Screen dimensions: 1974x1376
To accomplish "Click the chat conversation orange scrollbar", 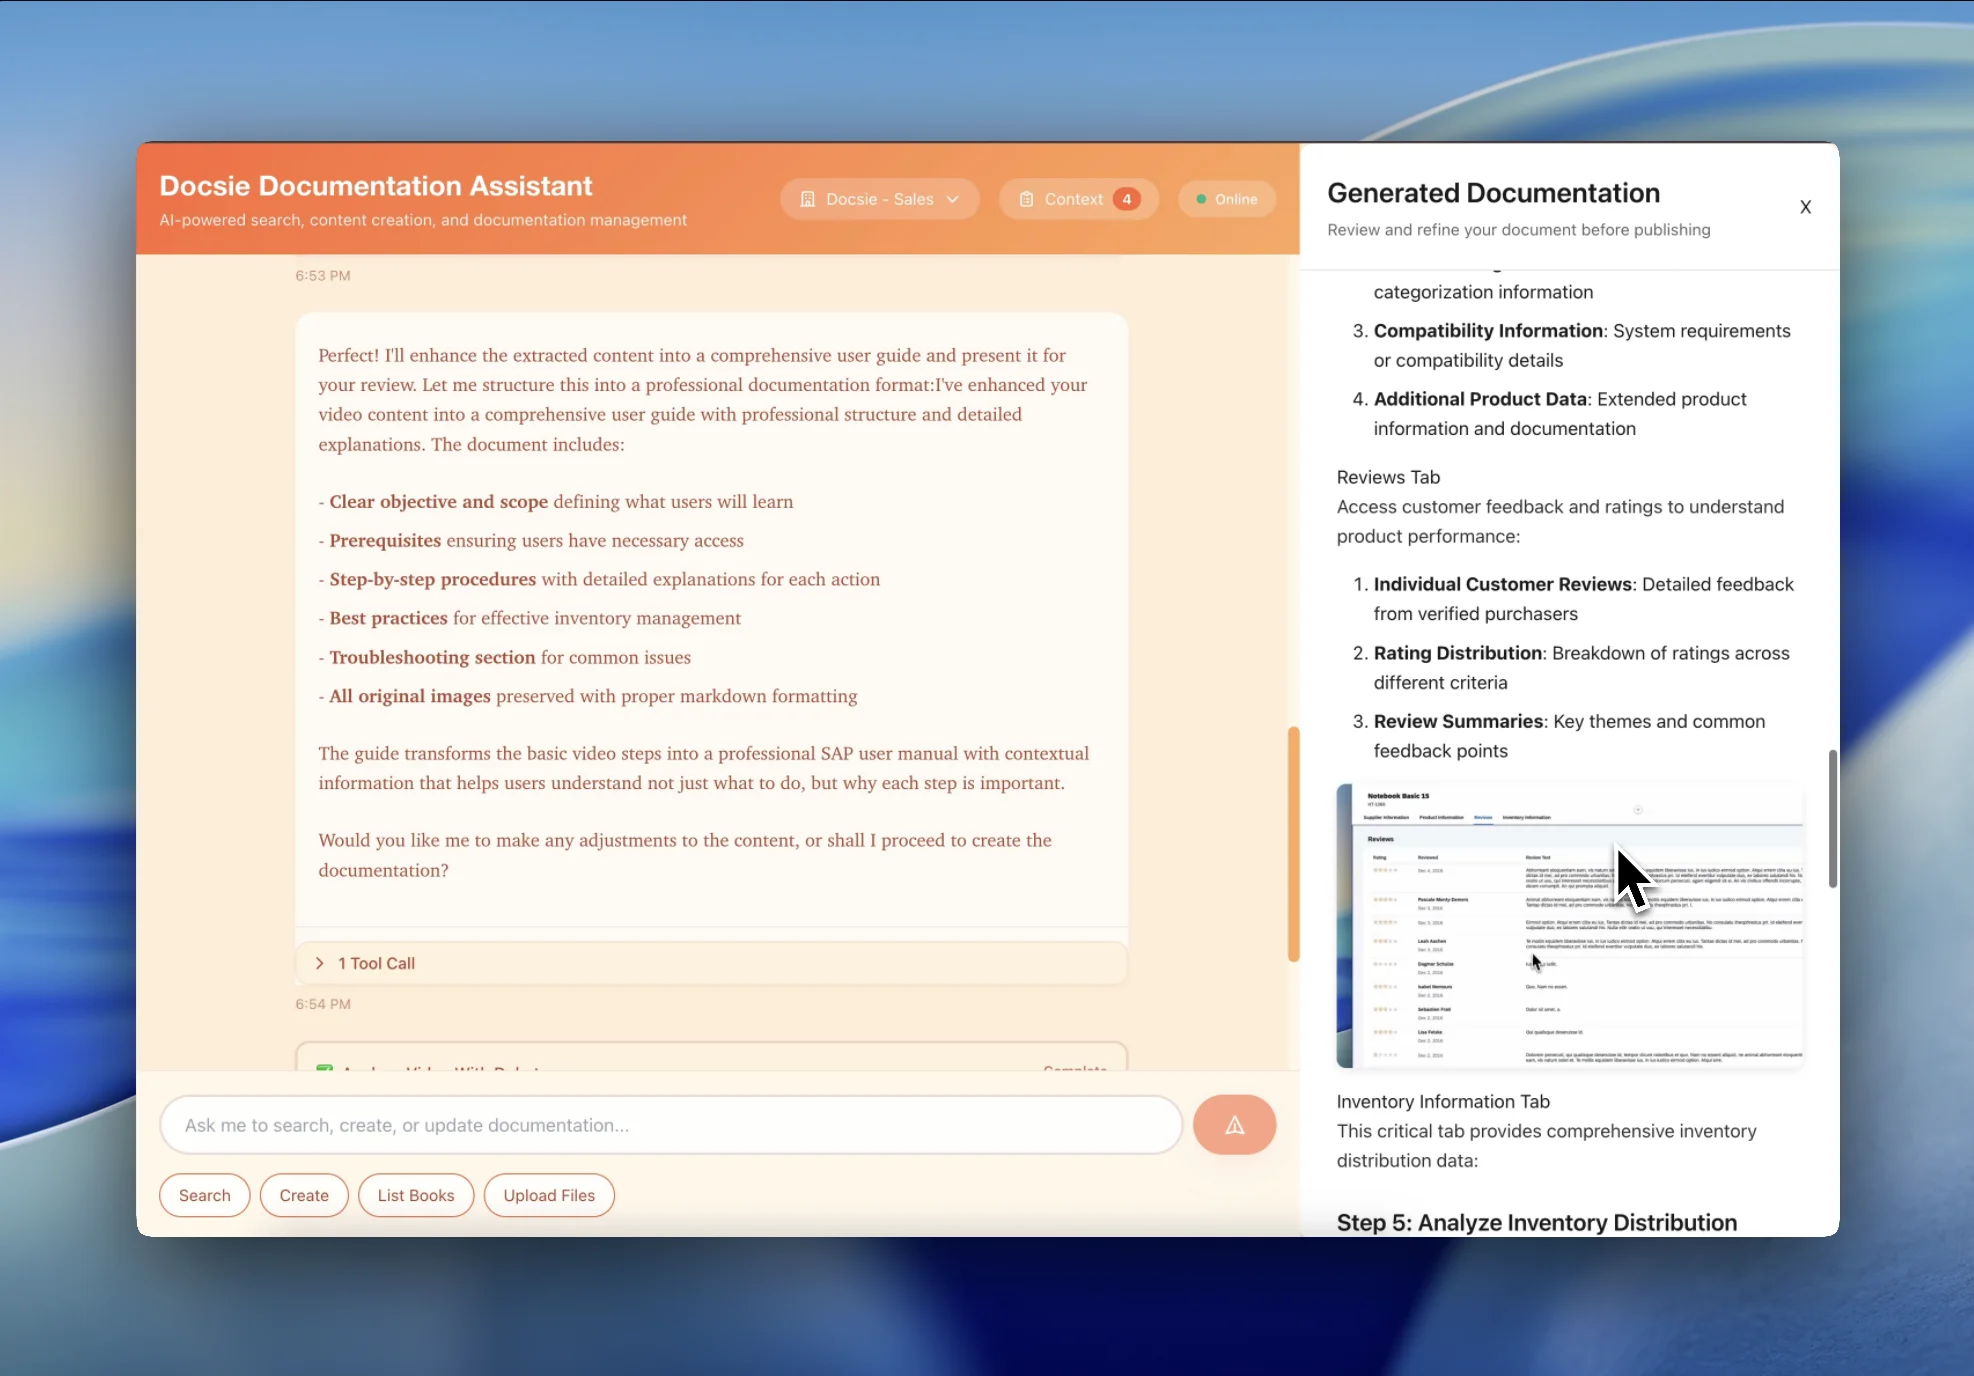I will [x=1293, y=843].
